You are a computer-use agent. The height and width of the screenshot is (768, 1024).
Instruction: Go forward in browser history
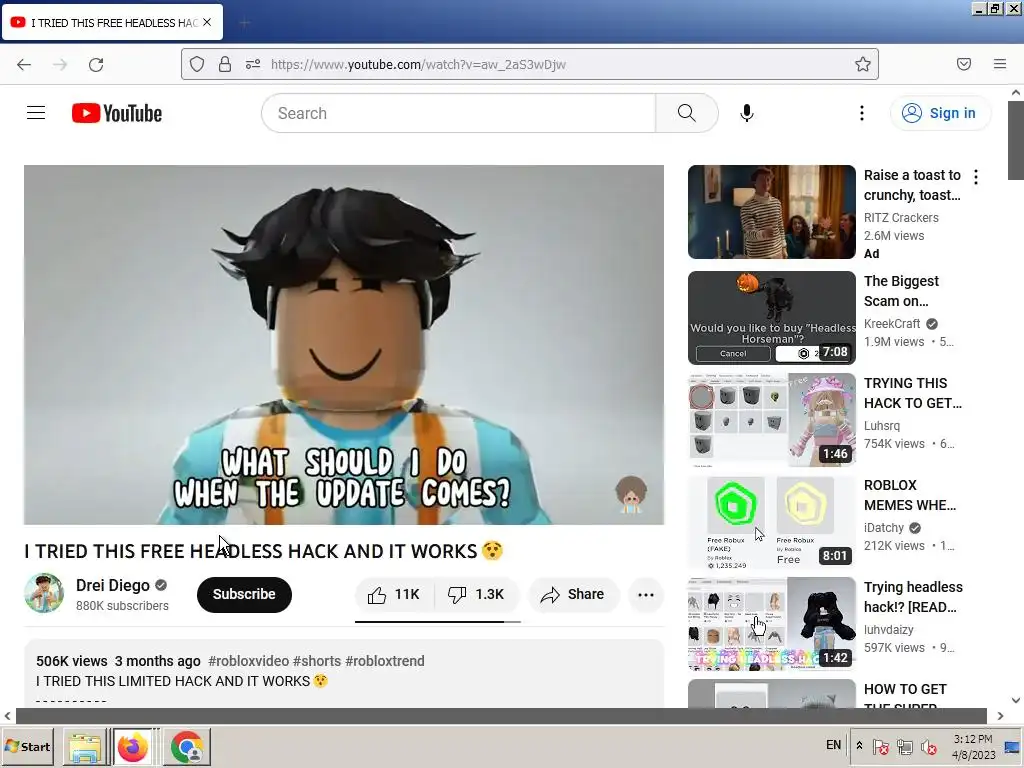point(60,64)
